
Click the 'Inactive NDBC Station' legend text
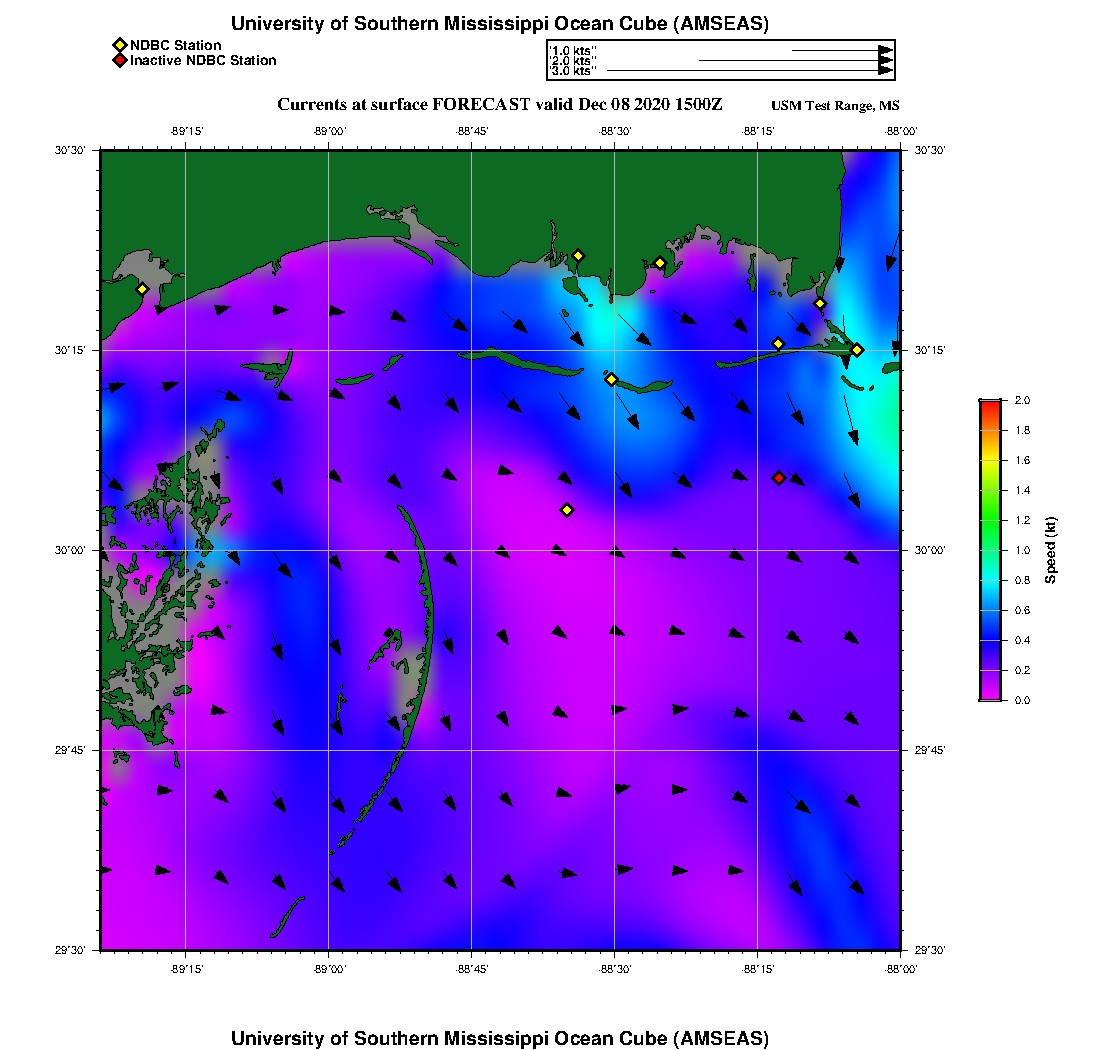[x=203, y=60]
